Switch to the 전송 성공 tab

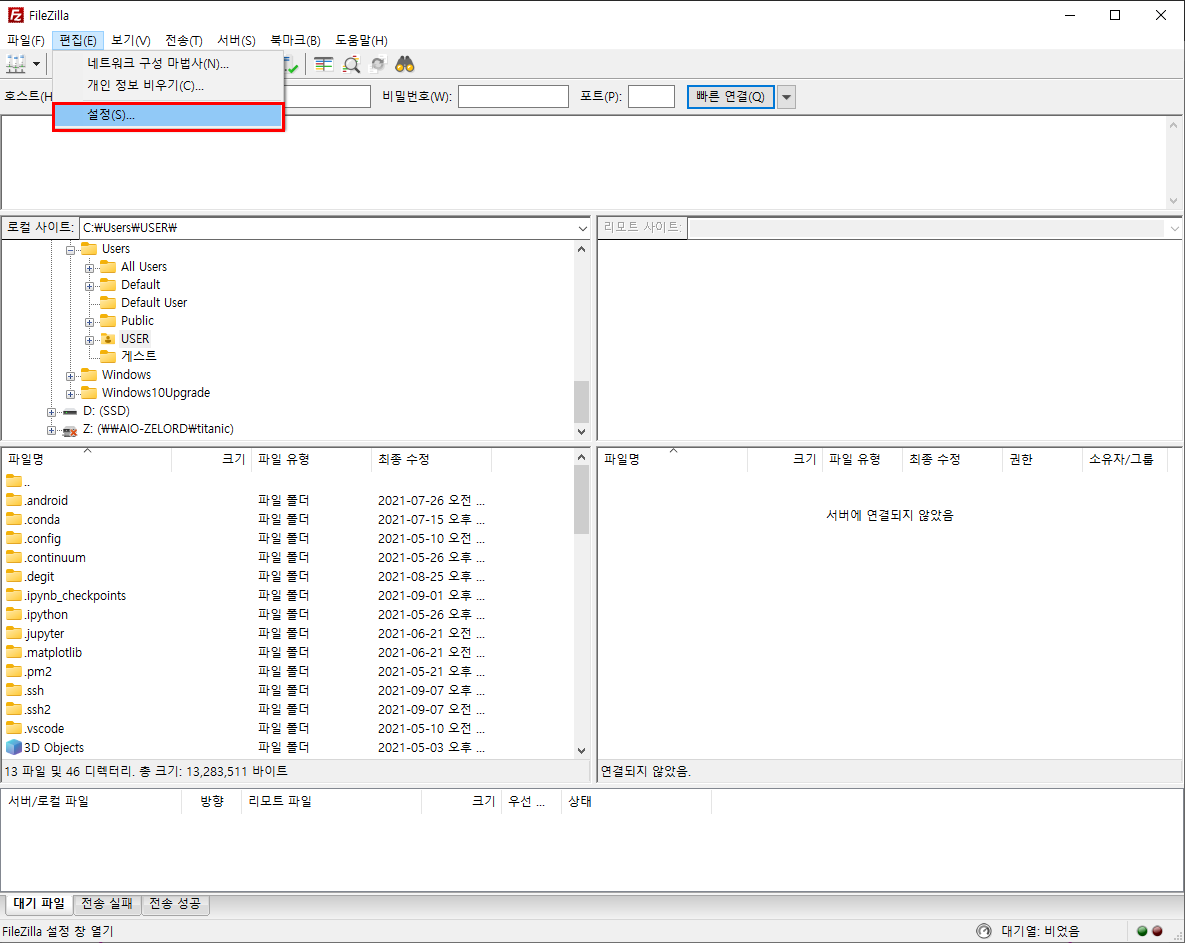click(175, 904)
